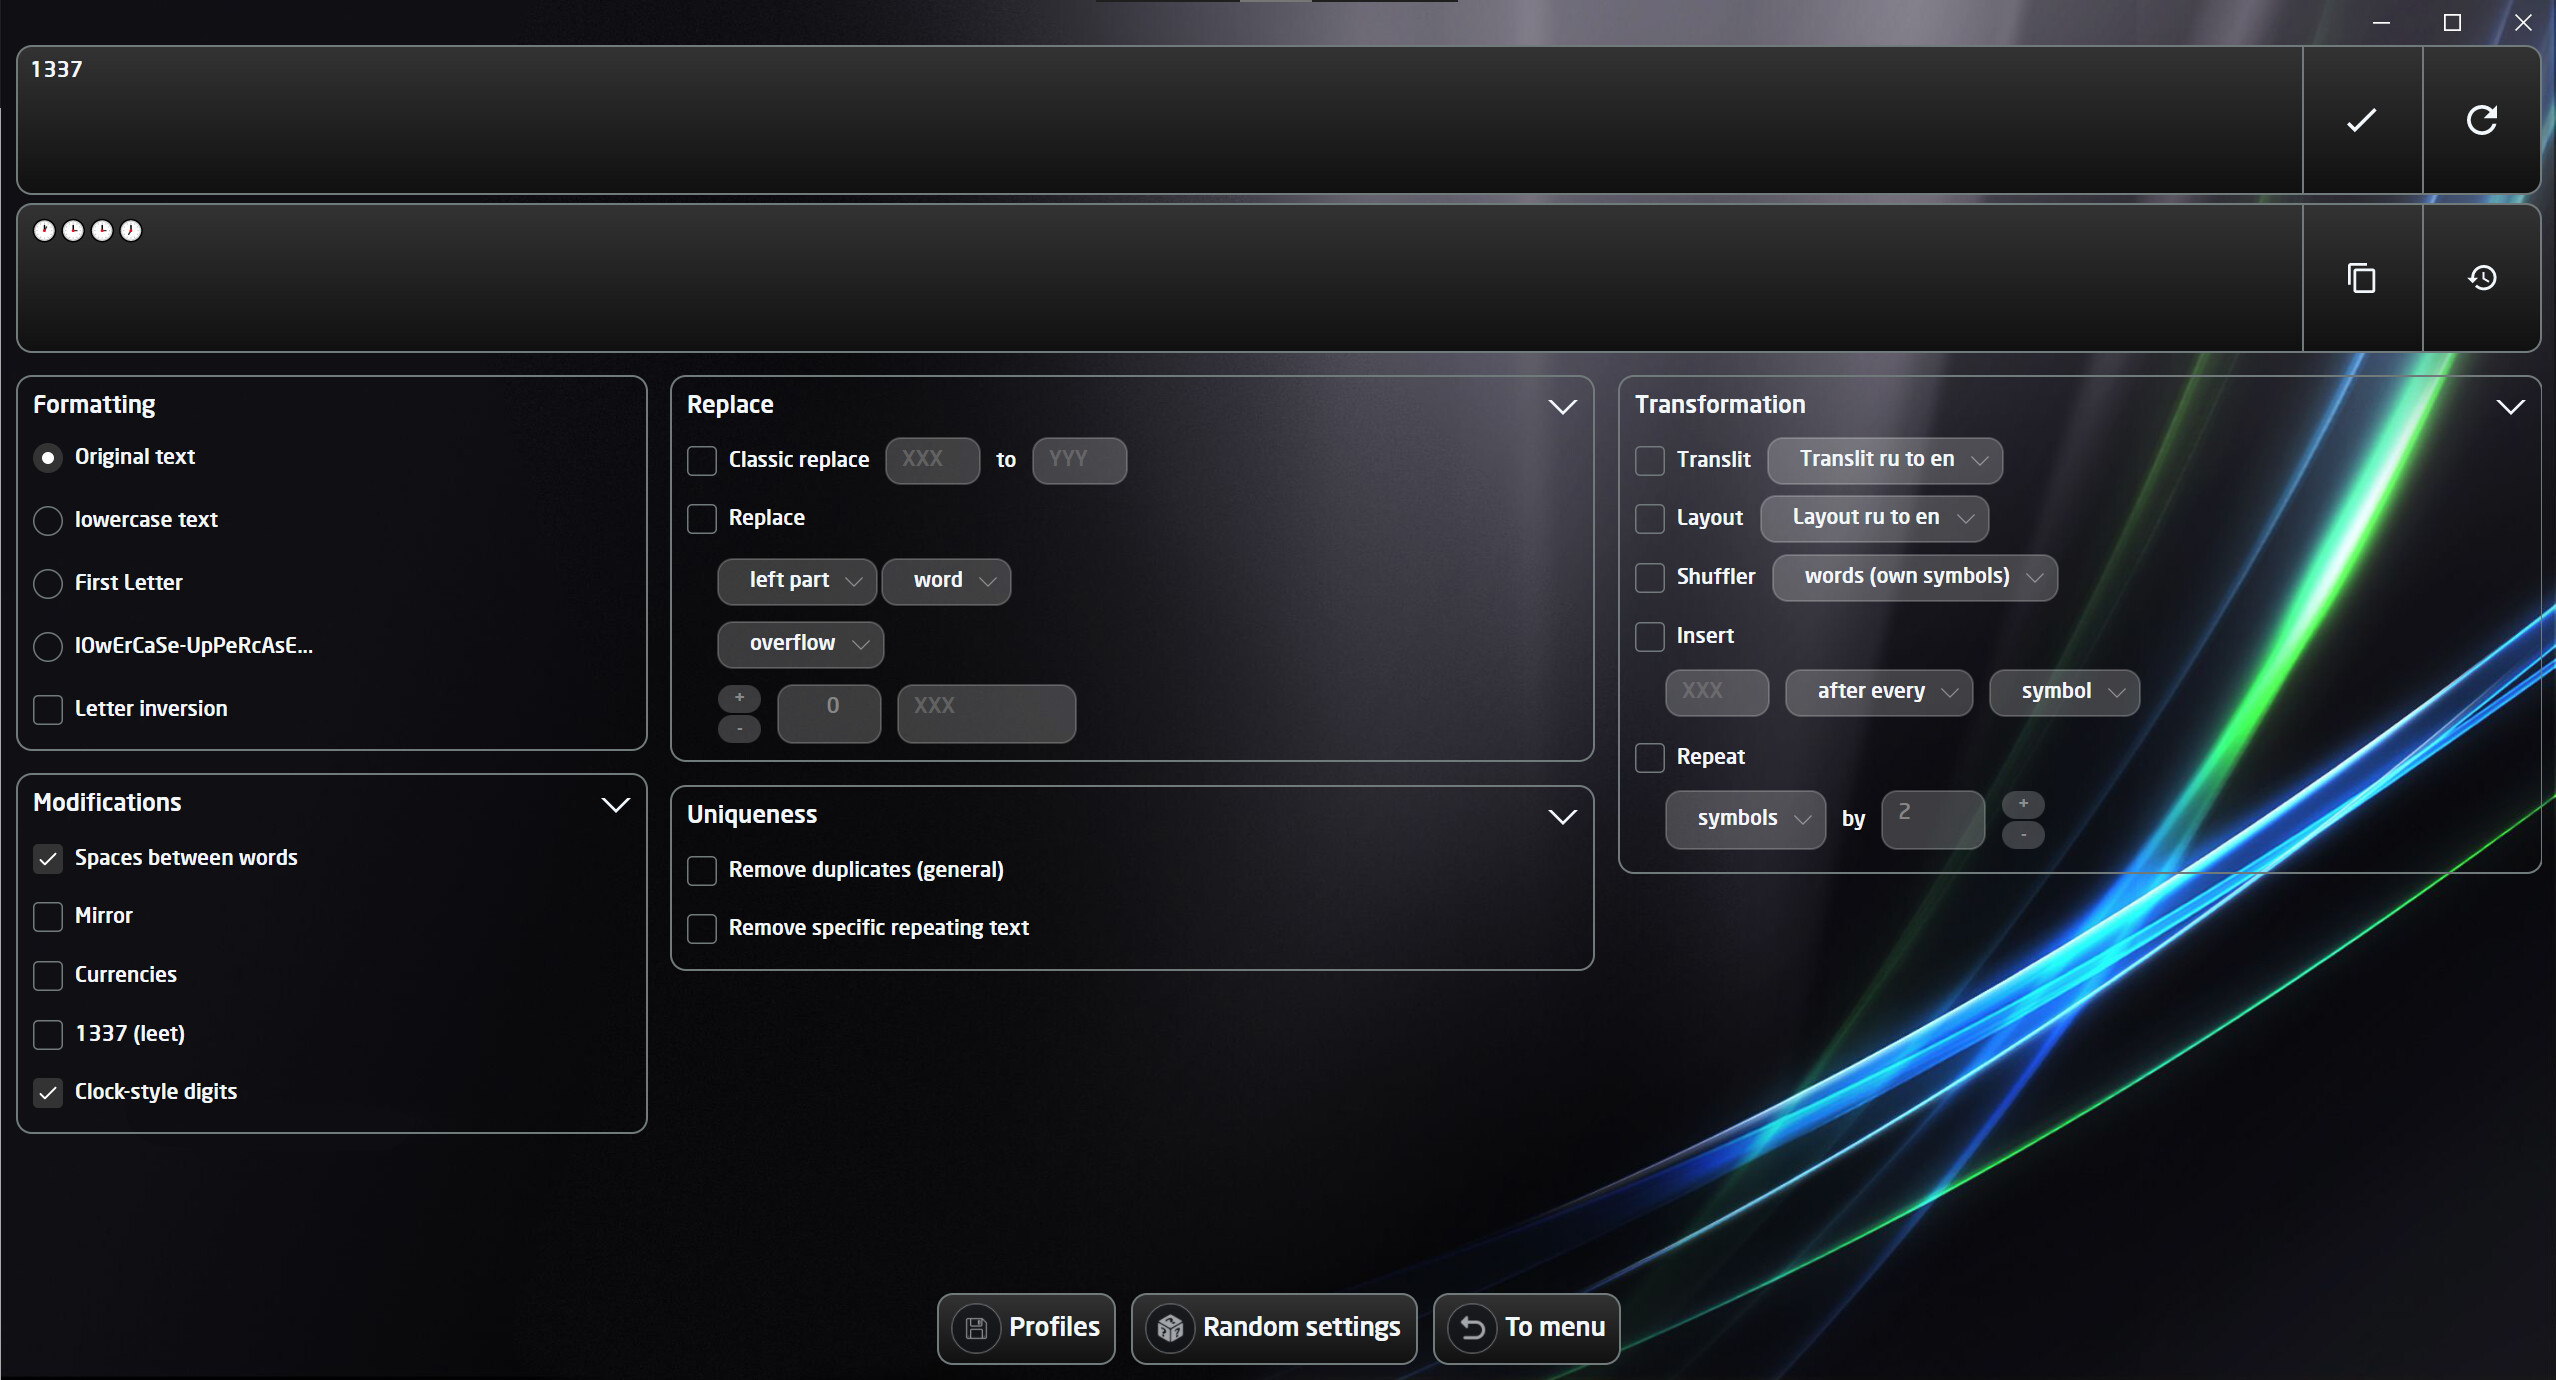Open the Translit ru to en dropdown

(1883, 460)
